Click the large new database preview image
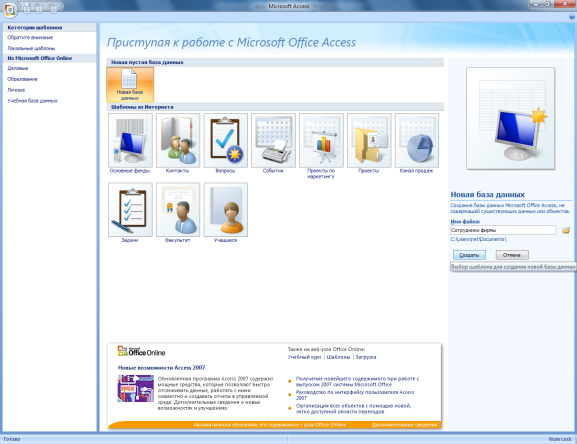577x444 pixels. point(510,118)
